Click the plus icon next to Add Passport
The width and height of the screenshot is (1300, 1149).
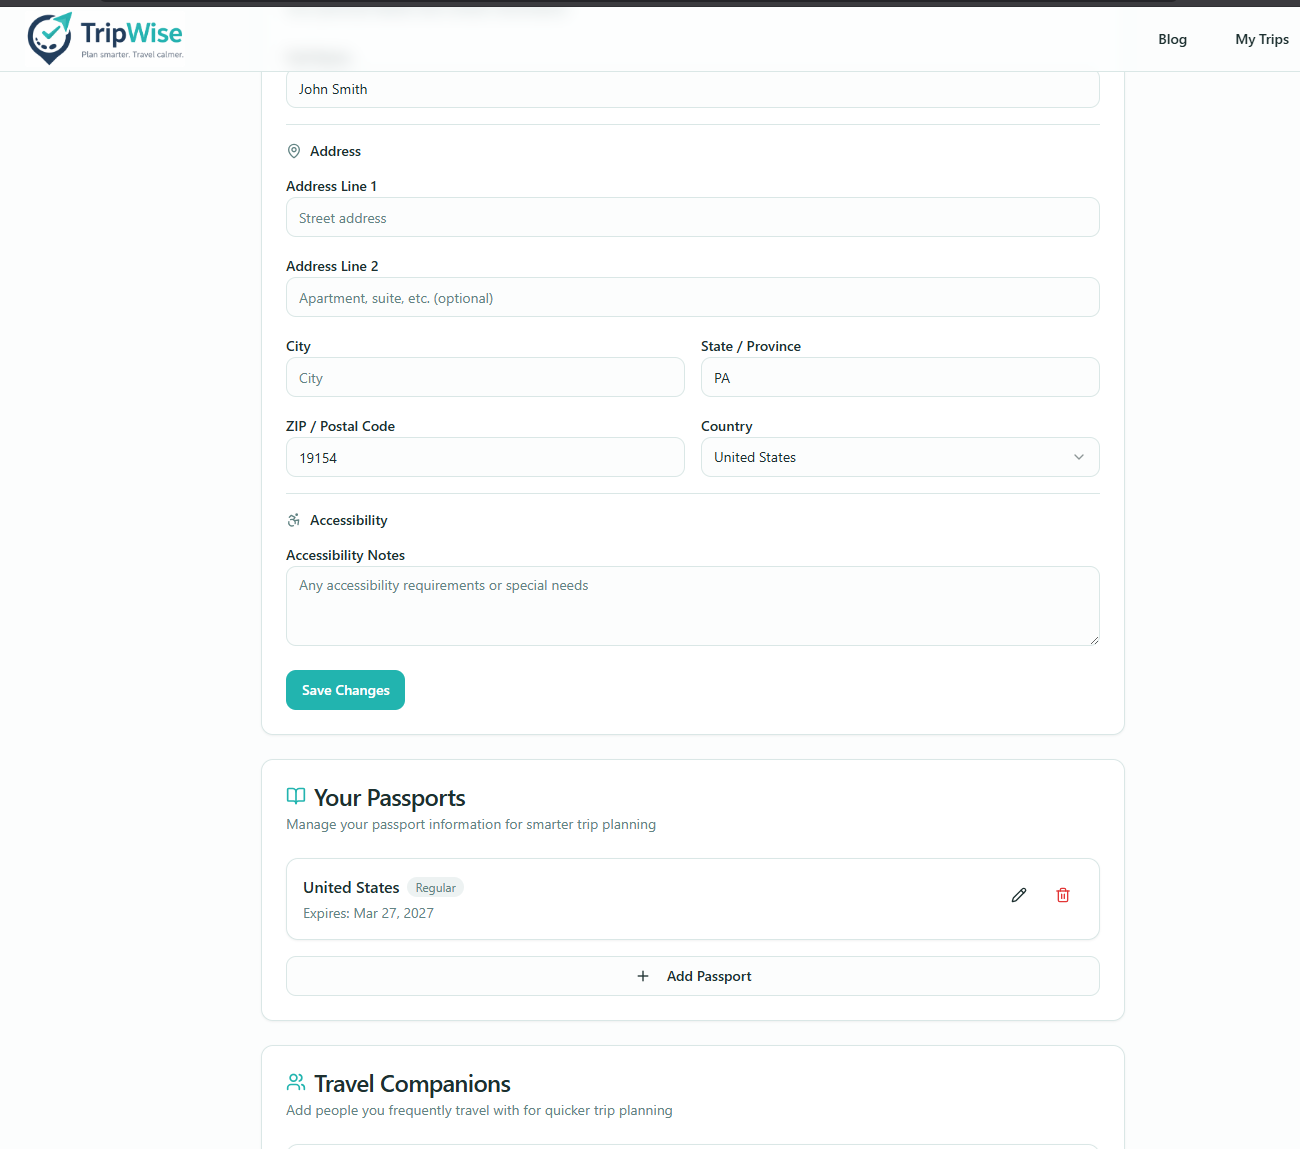(x=643, y=976)
